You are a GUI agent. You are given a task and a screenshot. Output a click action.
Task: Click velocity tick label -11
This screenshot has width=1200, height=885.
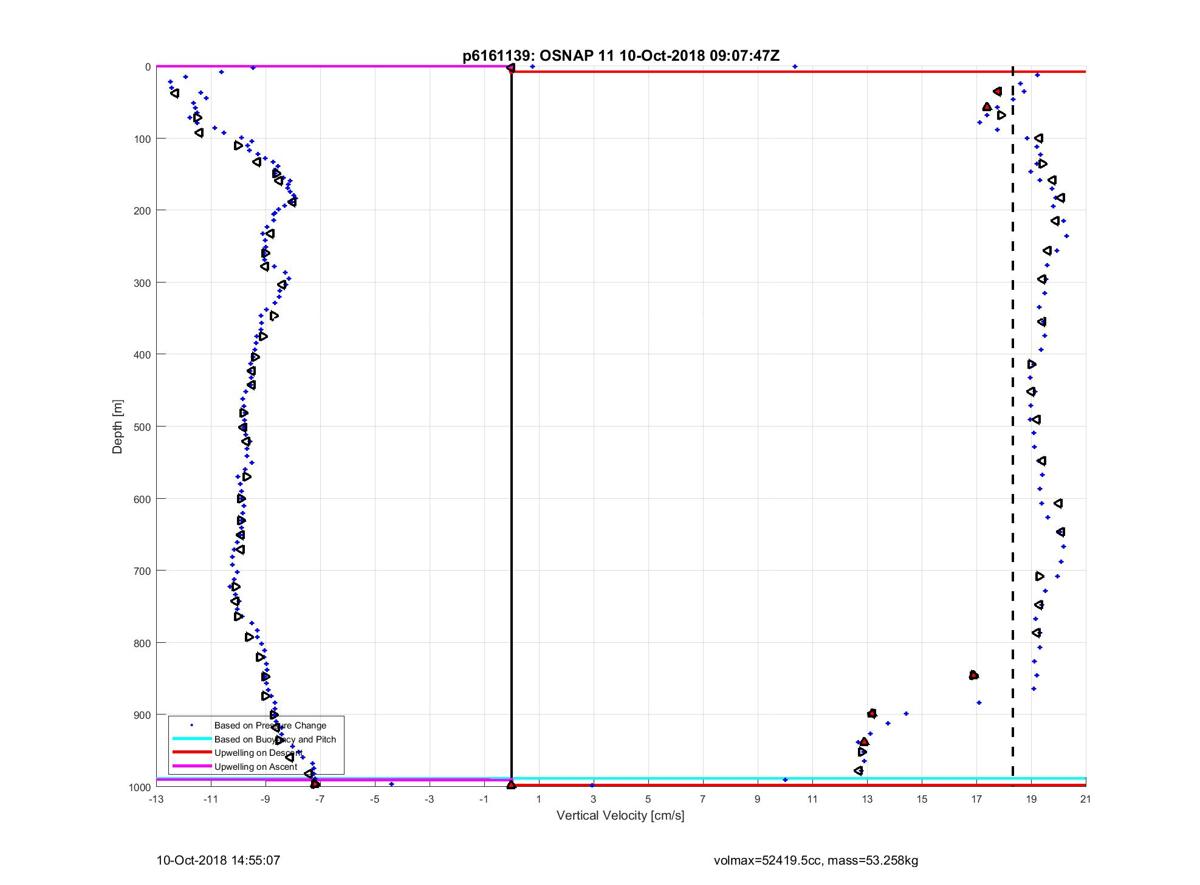[211, 799]
